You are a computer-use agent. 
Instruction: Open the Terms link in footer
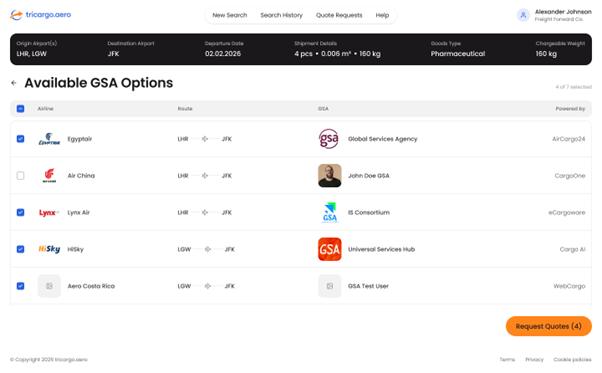pyautogui.click(x=507, y=360)
